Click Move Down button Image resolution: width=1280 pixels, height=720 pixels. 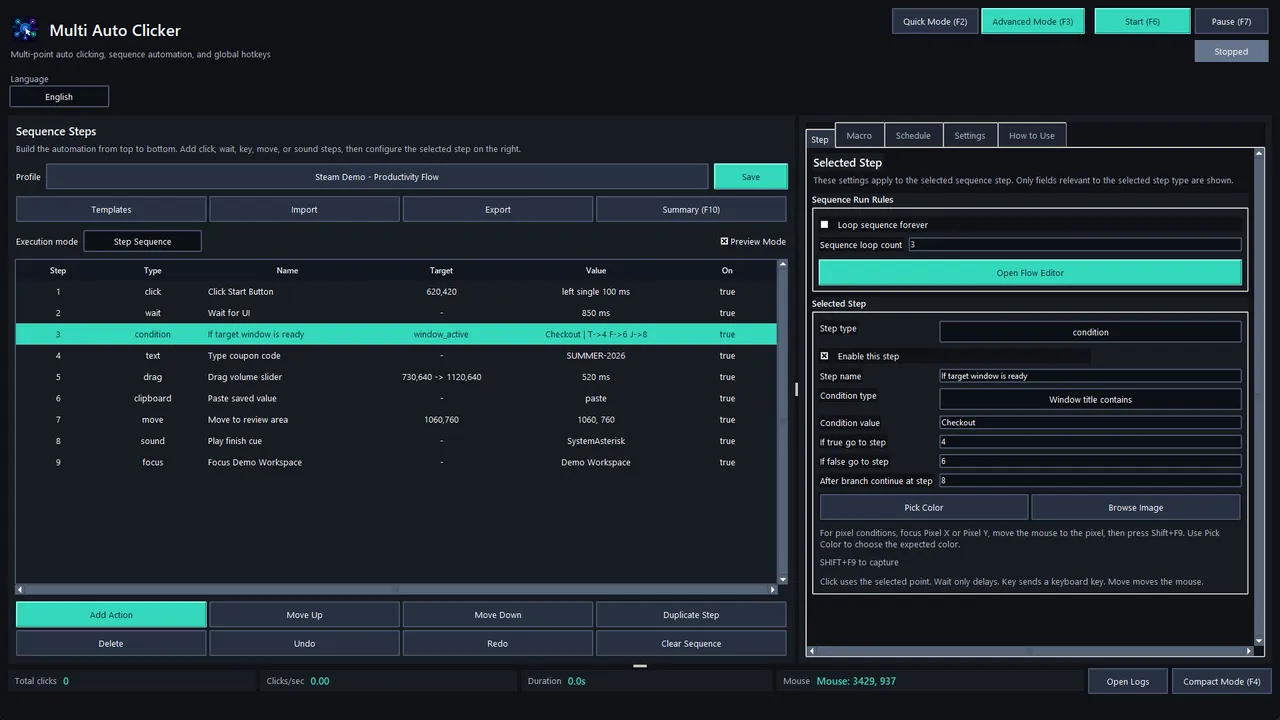point(498,615)
